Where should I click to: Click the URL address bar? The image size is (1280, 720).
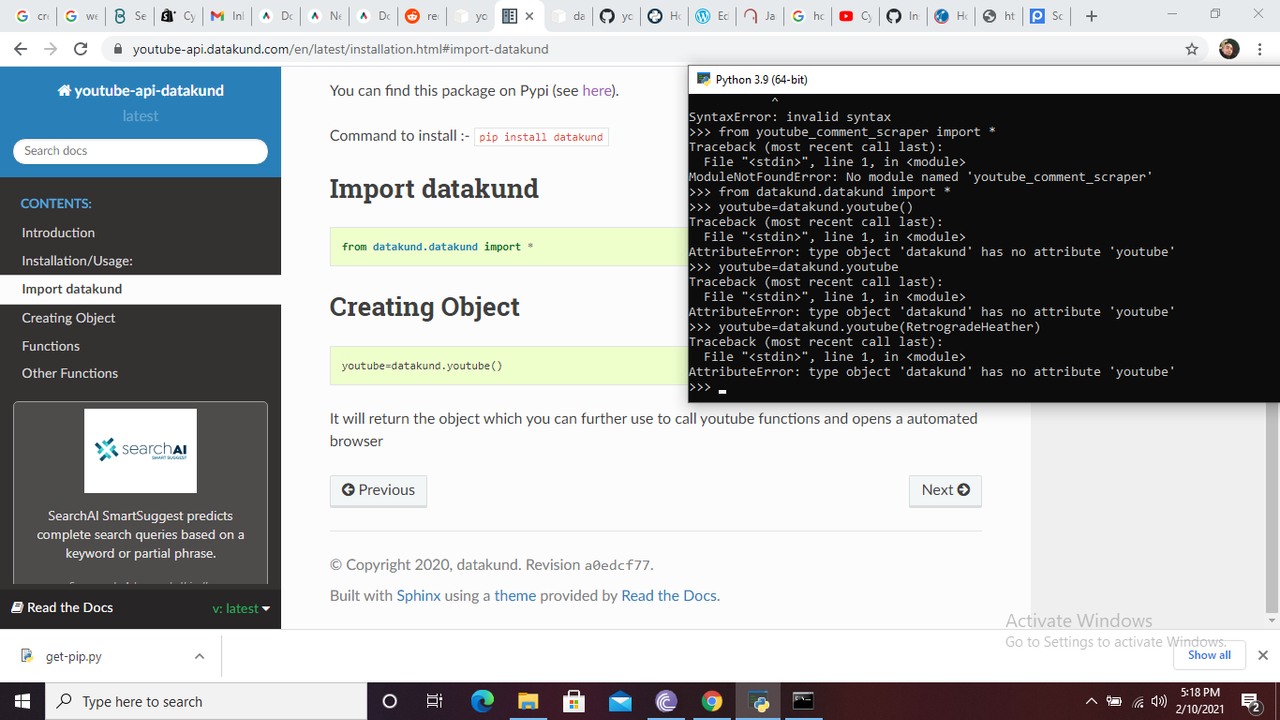640,49
